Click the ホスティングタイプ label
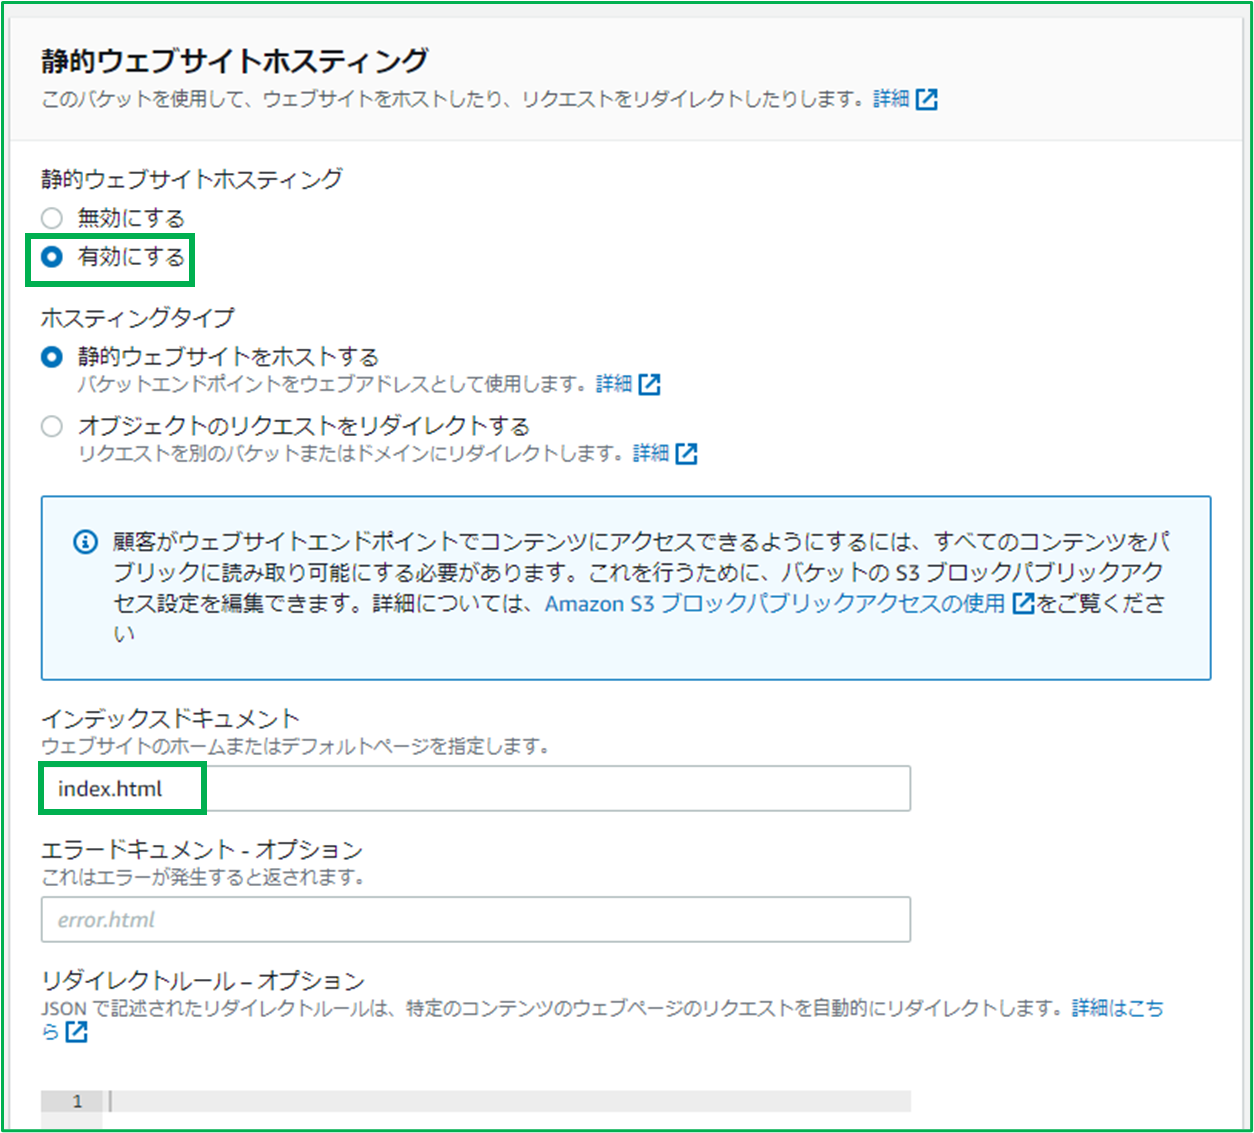This screenshot has width=1254, height=1133. point(138,318)
